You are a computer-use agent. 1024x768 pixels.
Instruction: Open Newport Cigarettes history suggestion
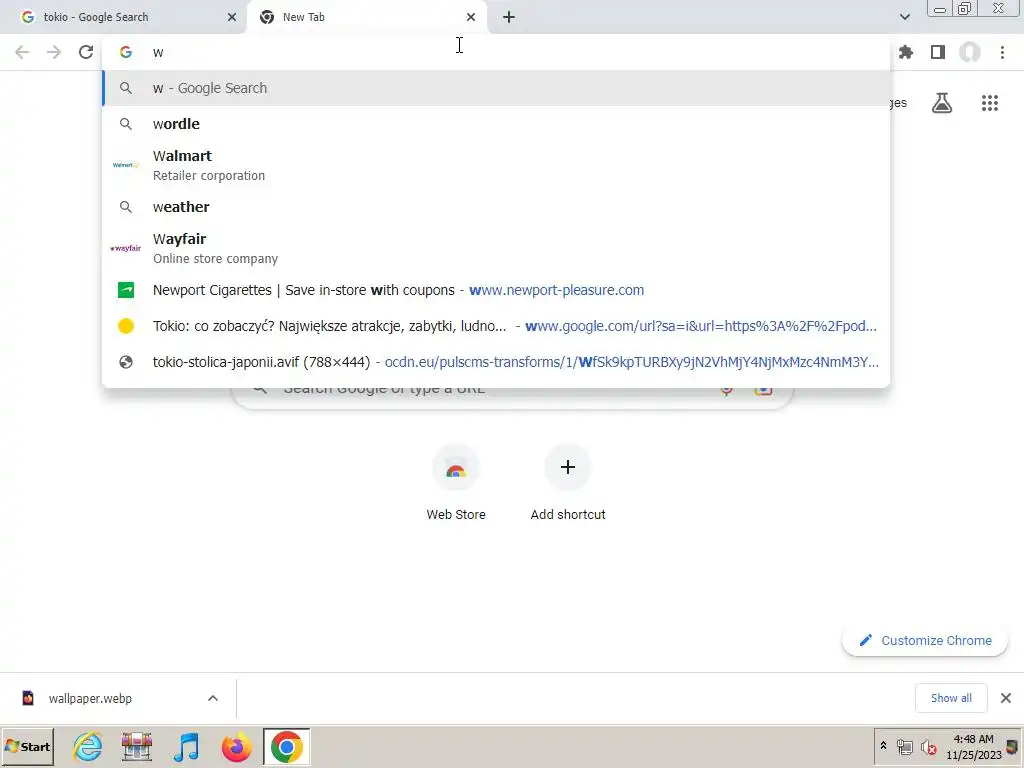pyautogui.click(x=496, y=290)
